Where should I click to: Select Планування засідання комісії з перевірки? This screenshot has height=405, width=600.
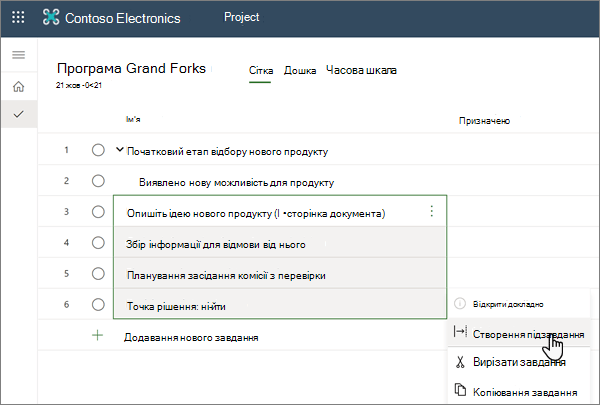(x=226, y=276)
